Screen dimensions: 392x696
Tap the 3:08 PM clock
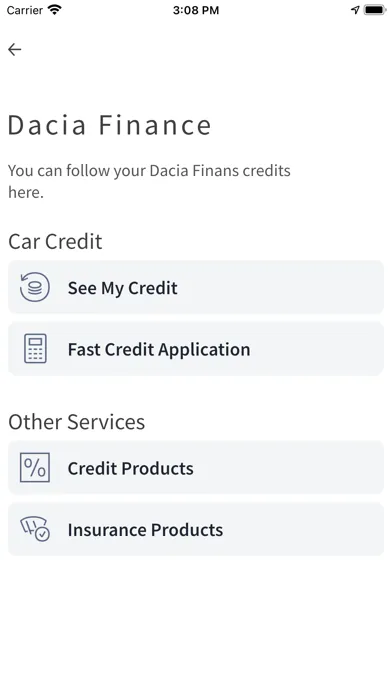196,10
